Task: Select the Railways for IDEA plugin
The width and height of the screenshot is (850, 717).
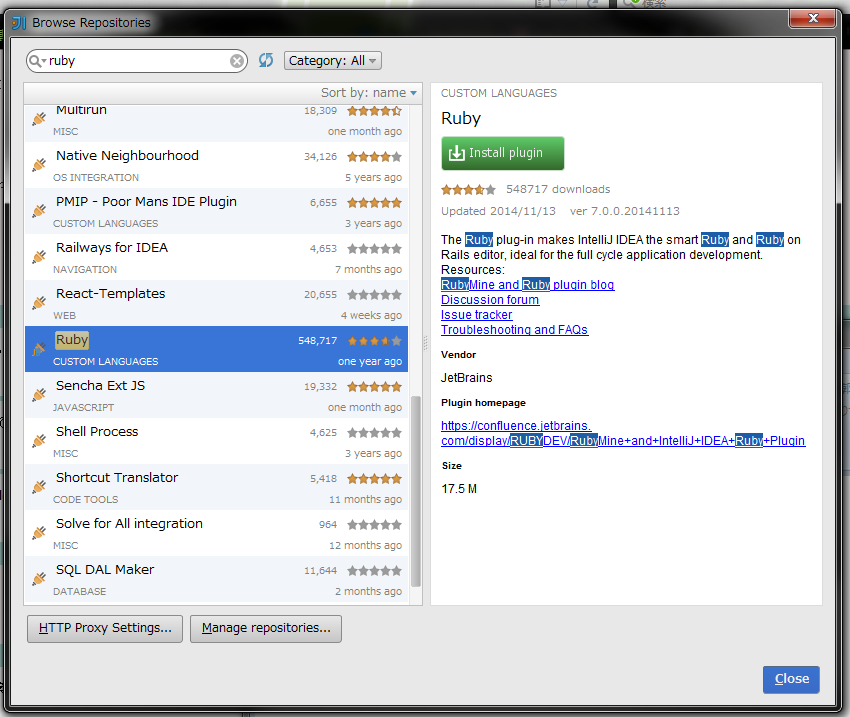Action: pos(216,257)
